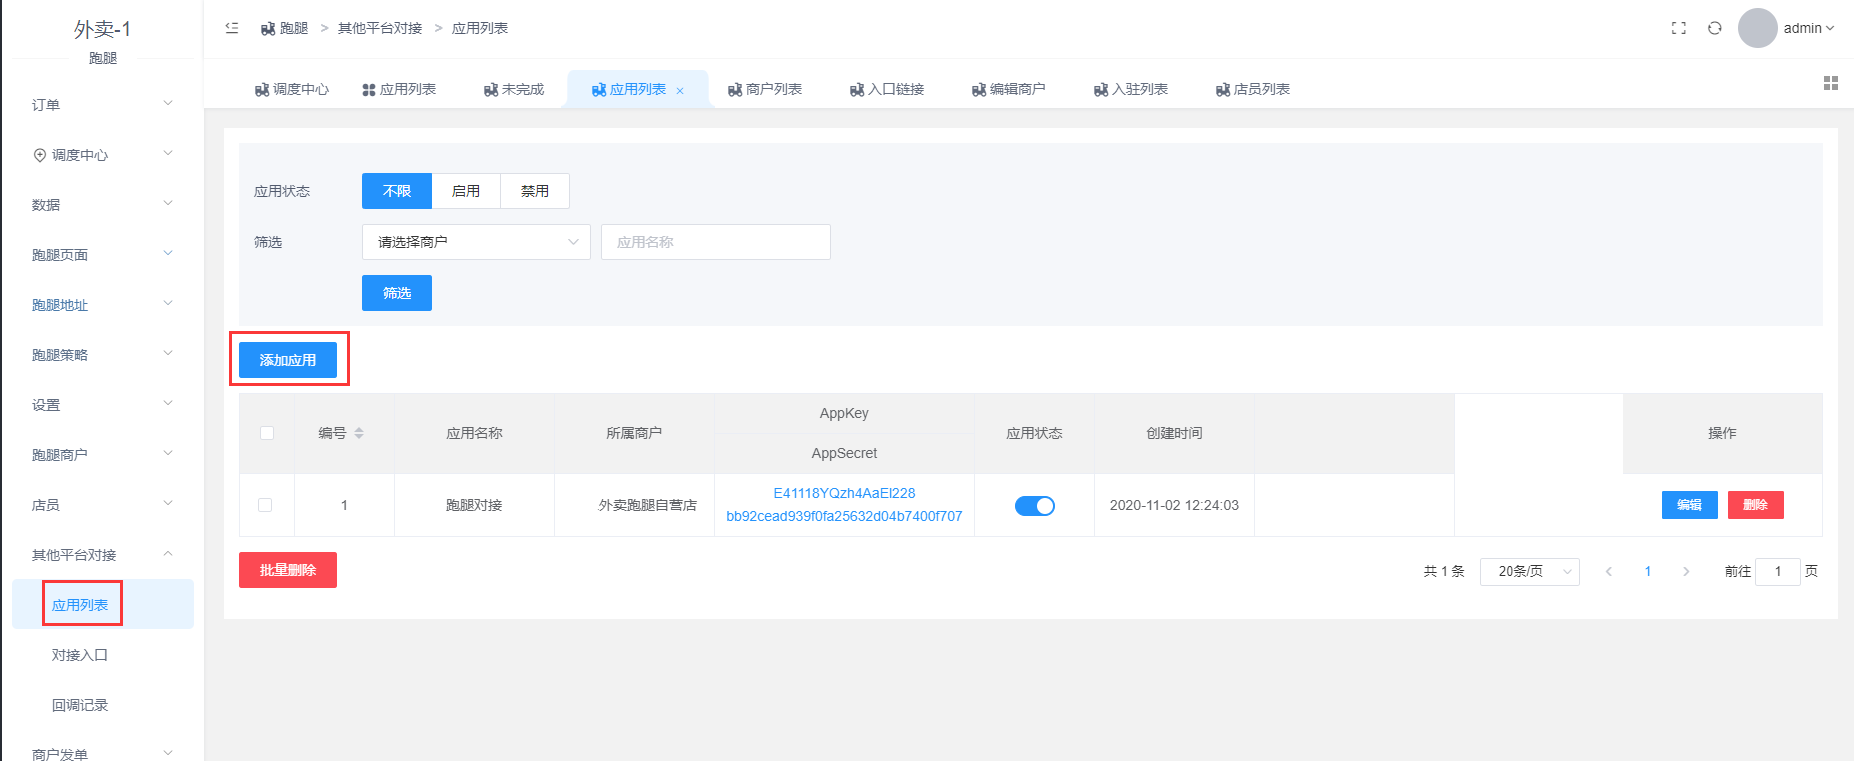The height and width of the screenshot is (761, 1854).
Task: Expand 数据 sidebar menu
Action: click(102, 204)
